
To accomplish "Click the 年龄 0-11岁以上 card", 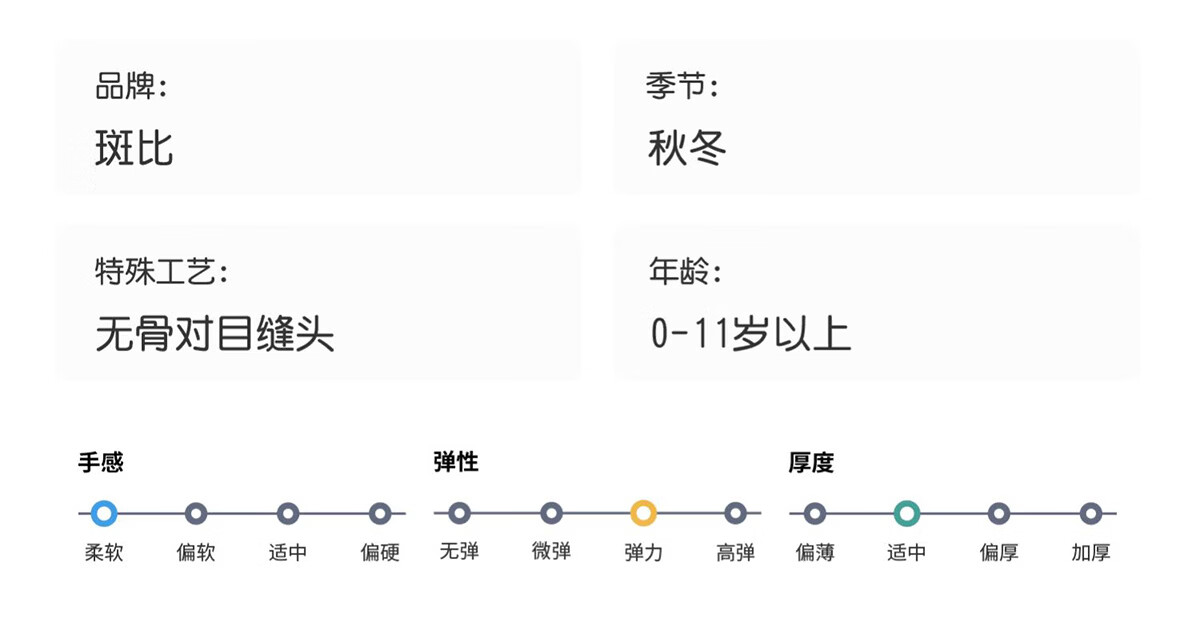I will pyautogui.click(x=876, y=303).
